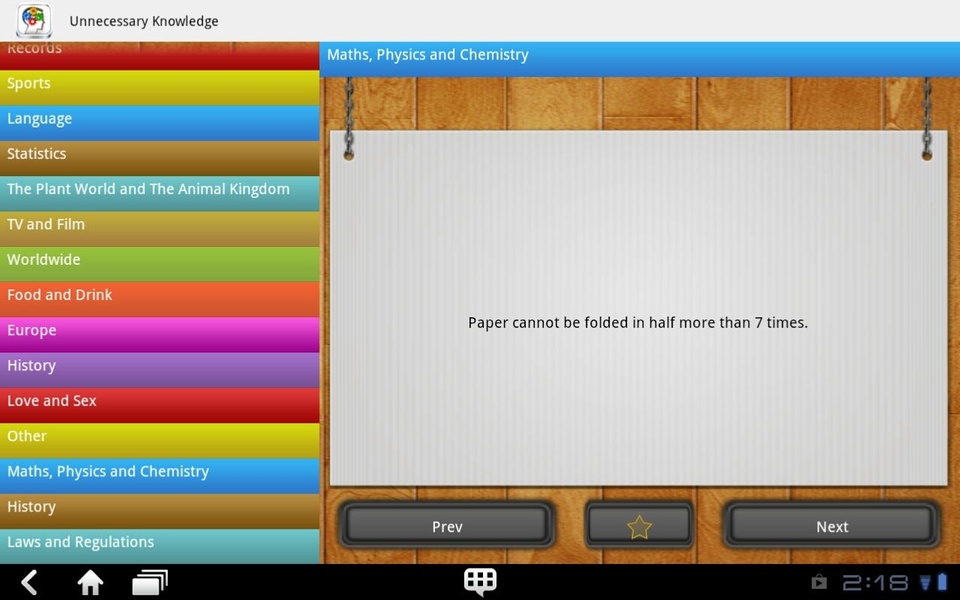Tap the battery status icon
This screenshot has height=600, width=960.
tap(942, 582)
